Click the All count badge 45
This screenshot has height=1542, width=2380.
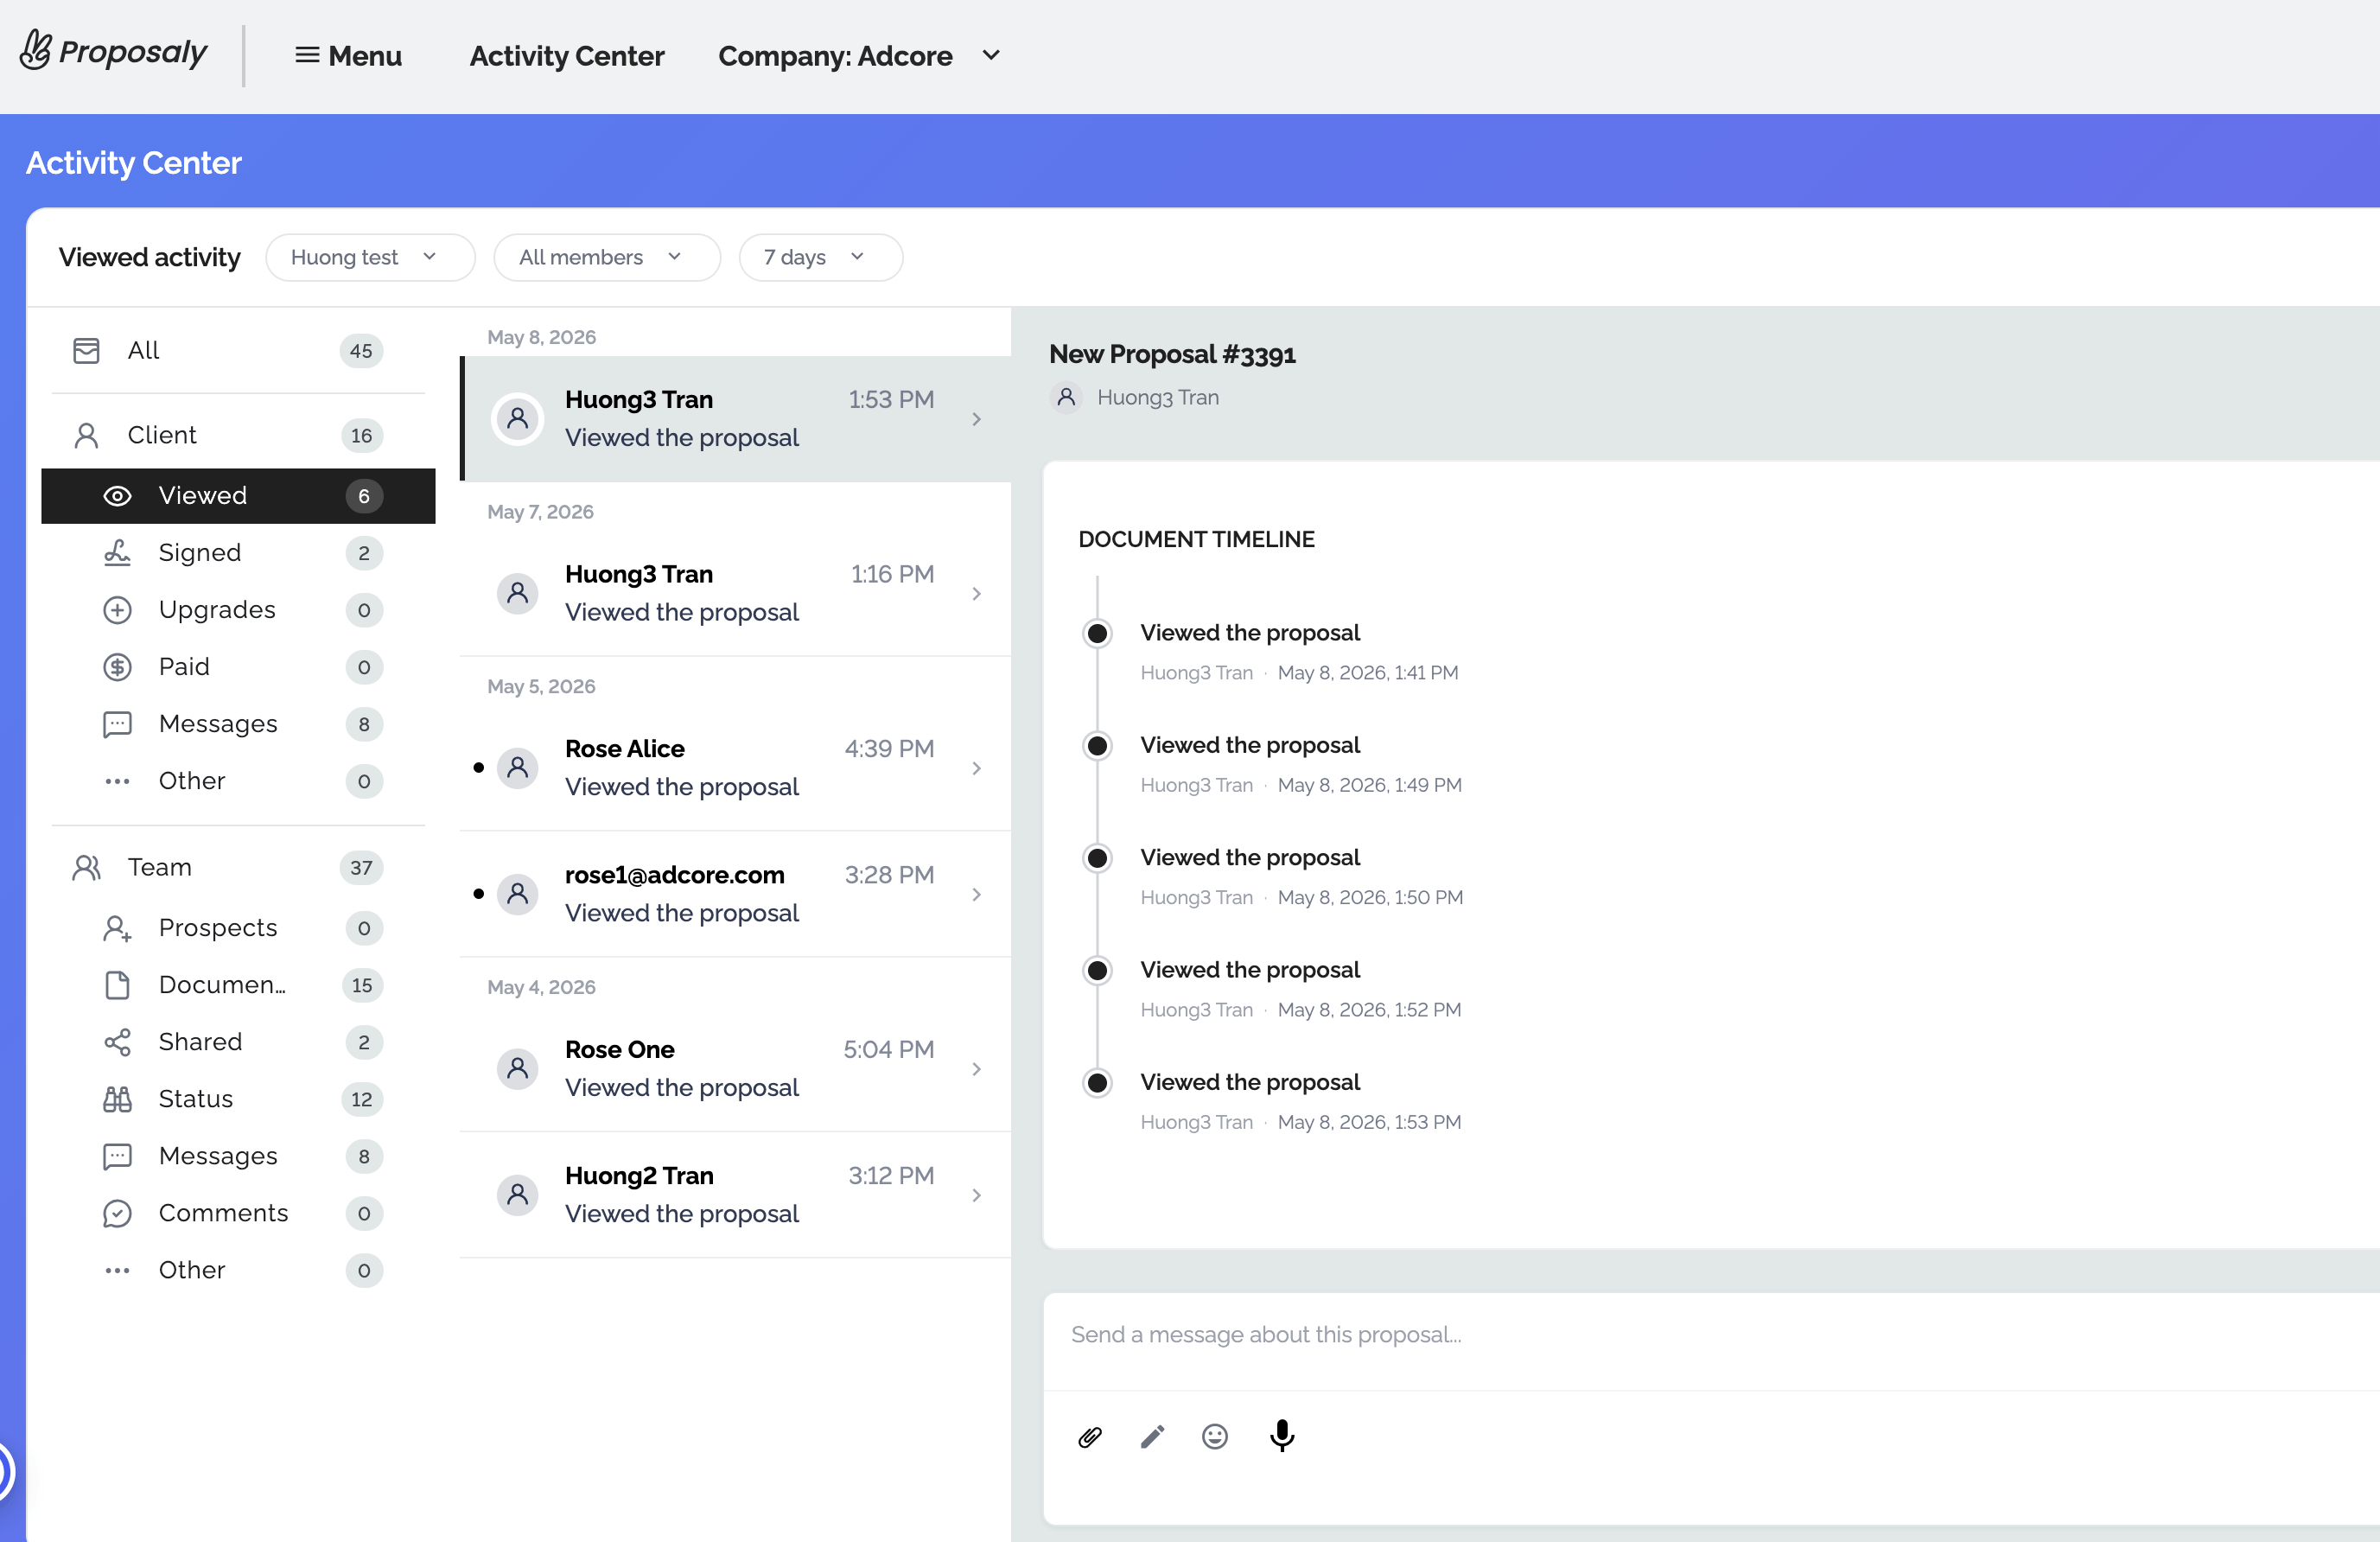click(x=361, y=351)
